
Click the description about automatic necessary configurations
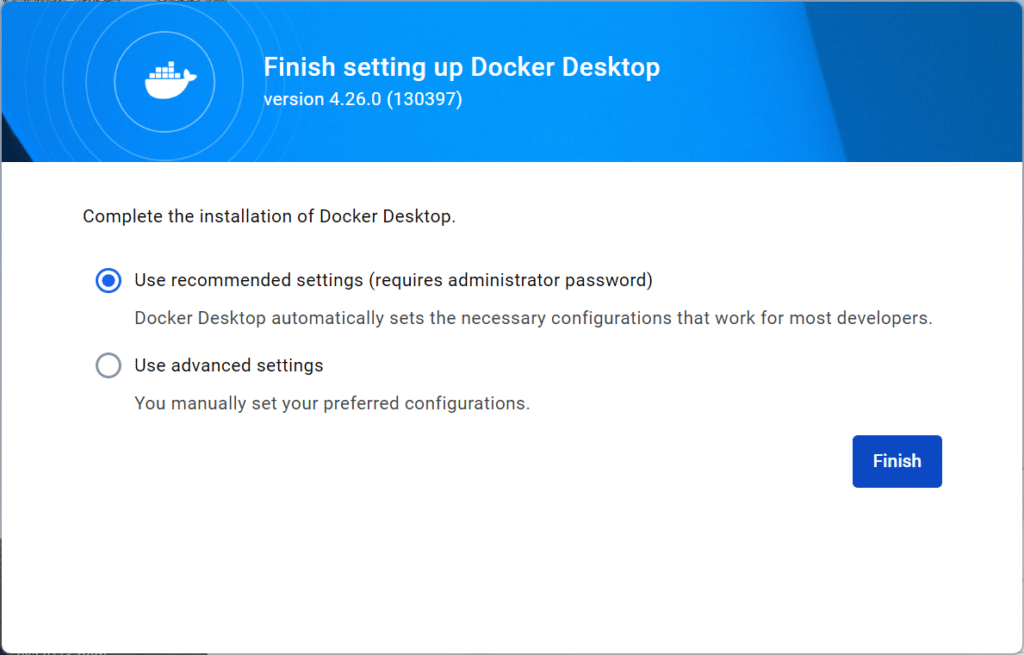click(533, 318)
